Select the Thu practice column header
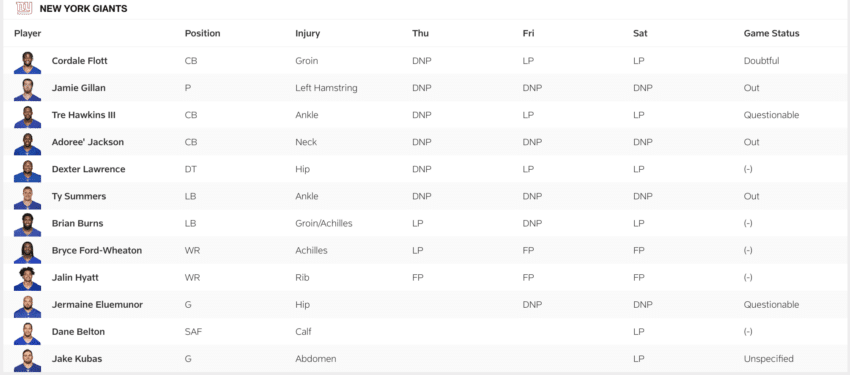 click(x=420, y=33)
